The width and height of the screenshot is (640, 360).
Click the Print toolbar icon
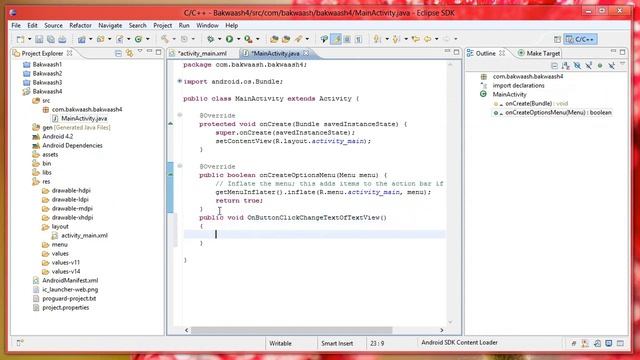coord(62,39)
